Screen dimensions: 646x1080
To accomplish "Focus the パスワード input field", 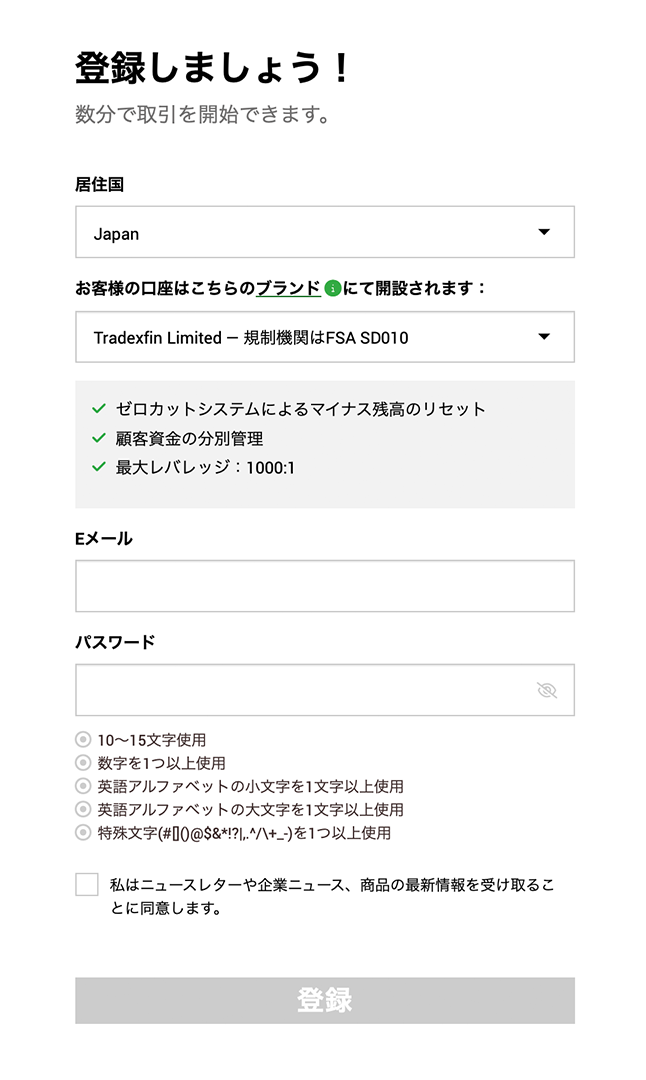I will click(300, 690).
